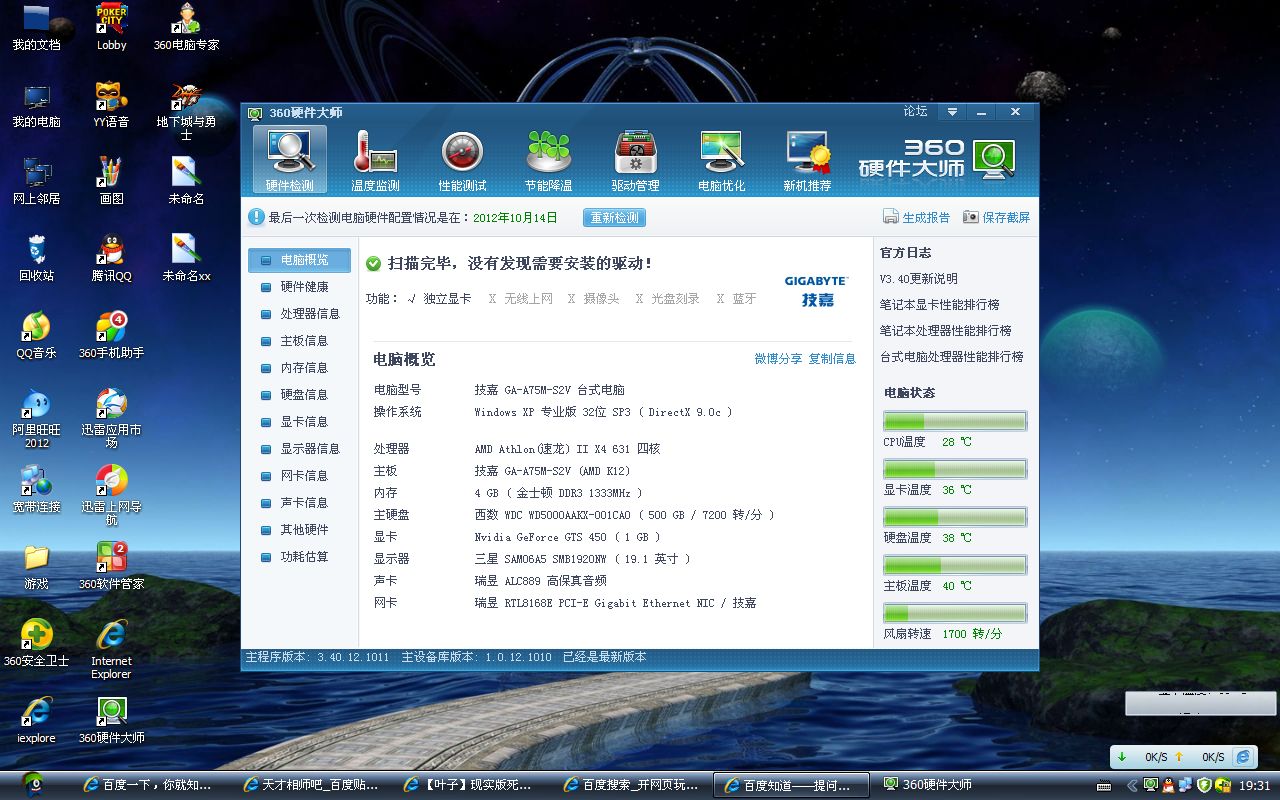Click the 360硬件大师 logo at top right
Viewport: 1280px width, 800px height.
tap(938, 159)
